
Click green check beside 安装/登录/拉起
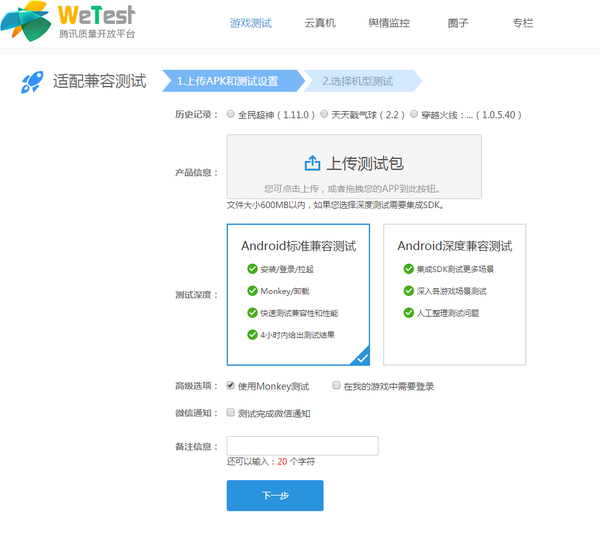pyautogui.click(x=252, y=269)
